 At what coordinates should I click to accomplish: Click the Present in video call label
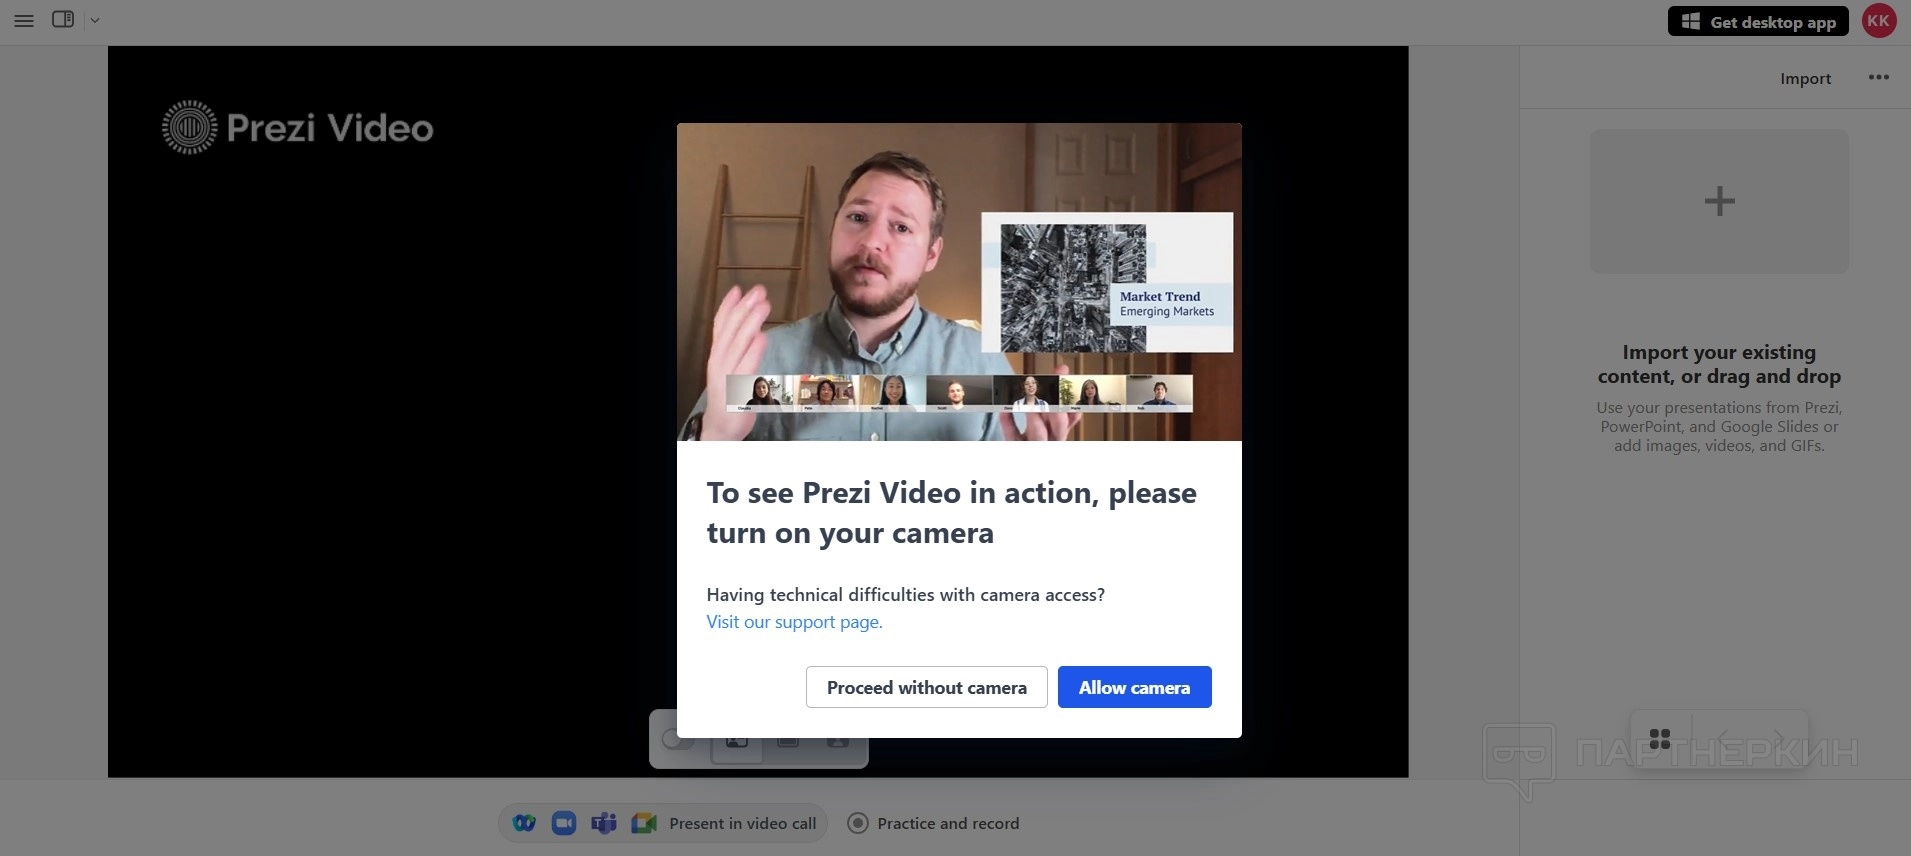pyautogui.click(x=743, y=823)
